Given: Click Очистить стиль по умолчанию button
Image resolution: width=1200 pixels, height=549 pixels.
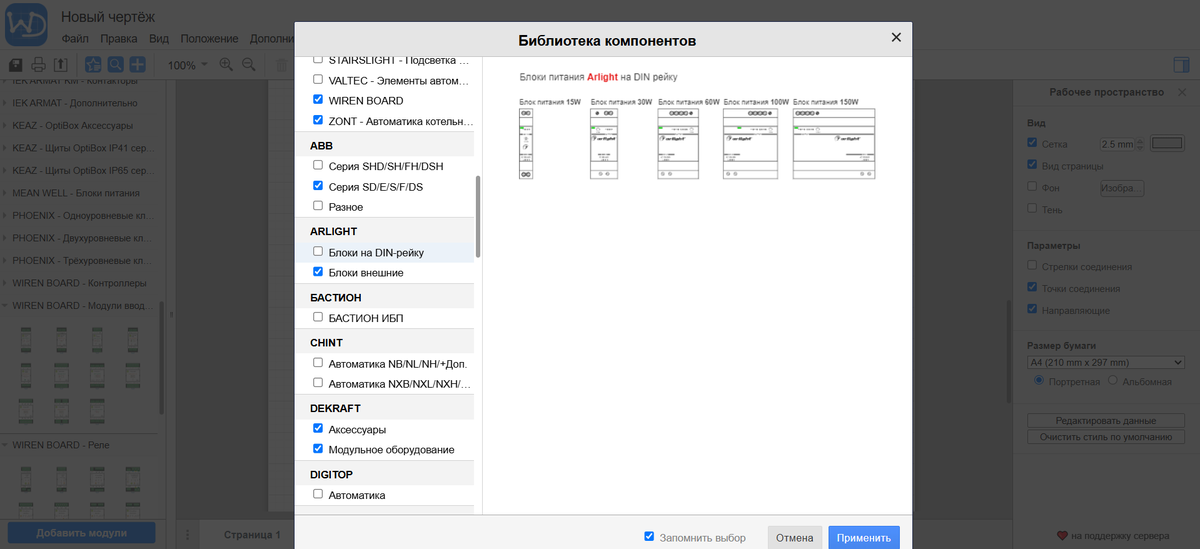Looking at the screenshot, I should (x=1106, y=437).
